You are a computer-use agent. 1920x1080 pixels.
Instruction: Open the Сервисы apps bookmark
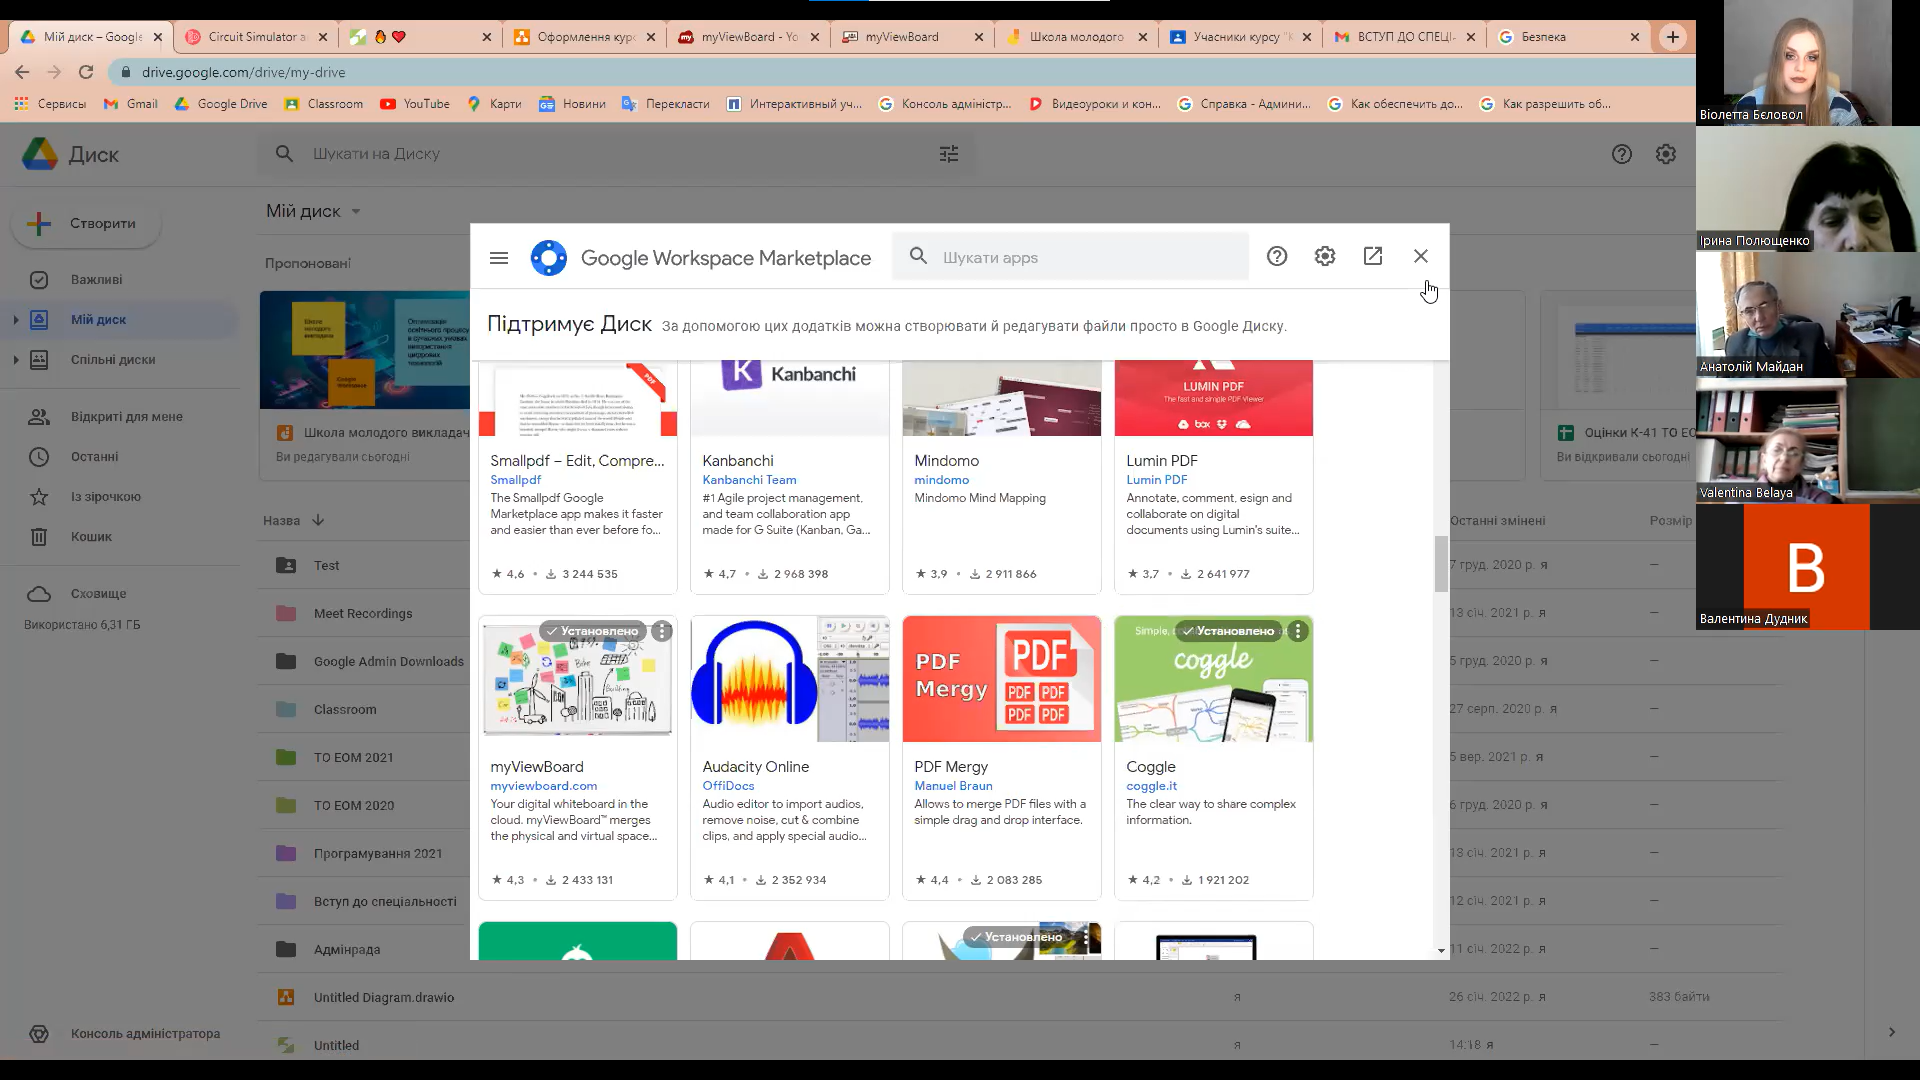[50, 104]
